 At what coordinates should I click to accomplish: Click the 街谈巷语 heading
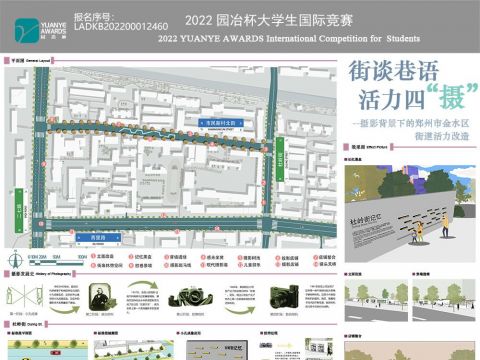coord(394,71)
